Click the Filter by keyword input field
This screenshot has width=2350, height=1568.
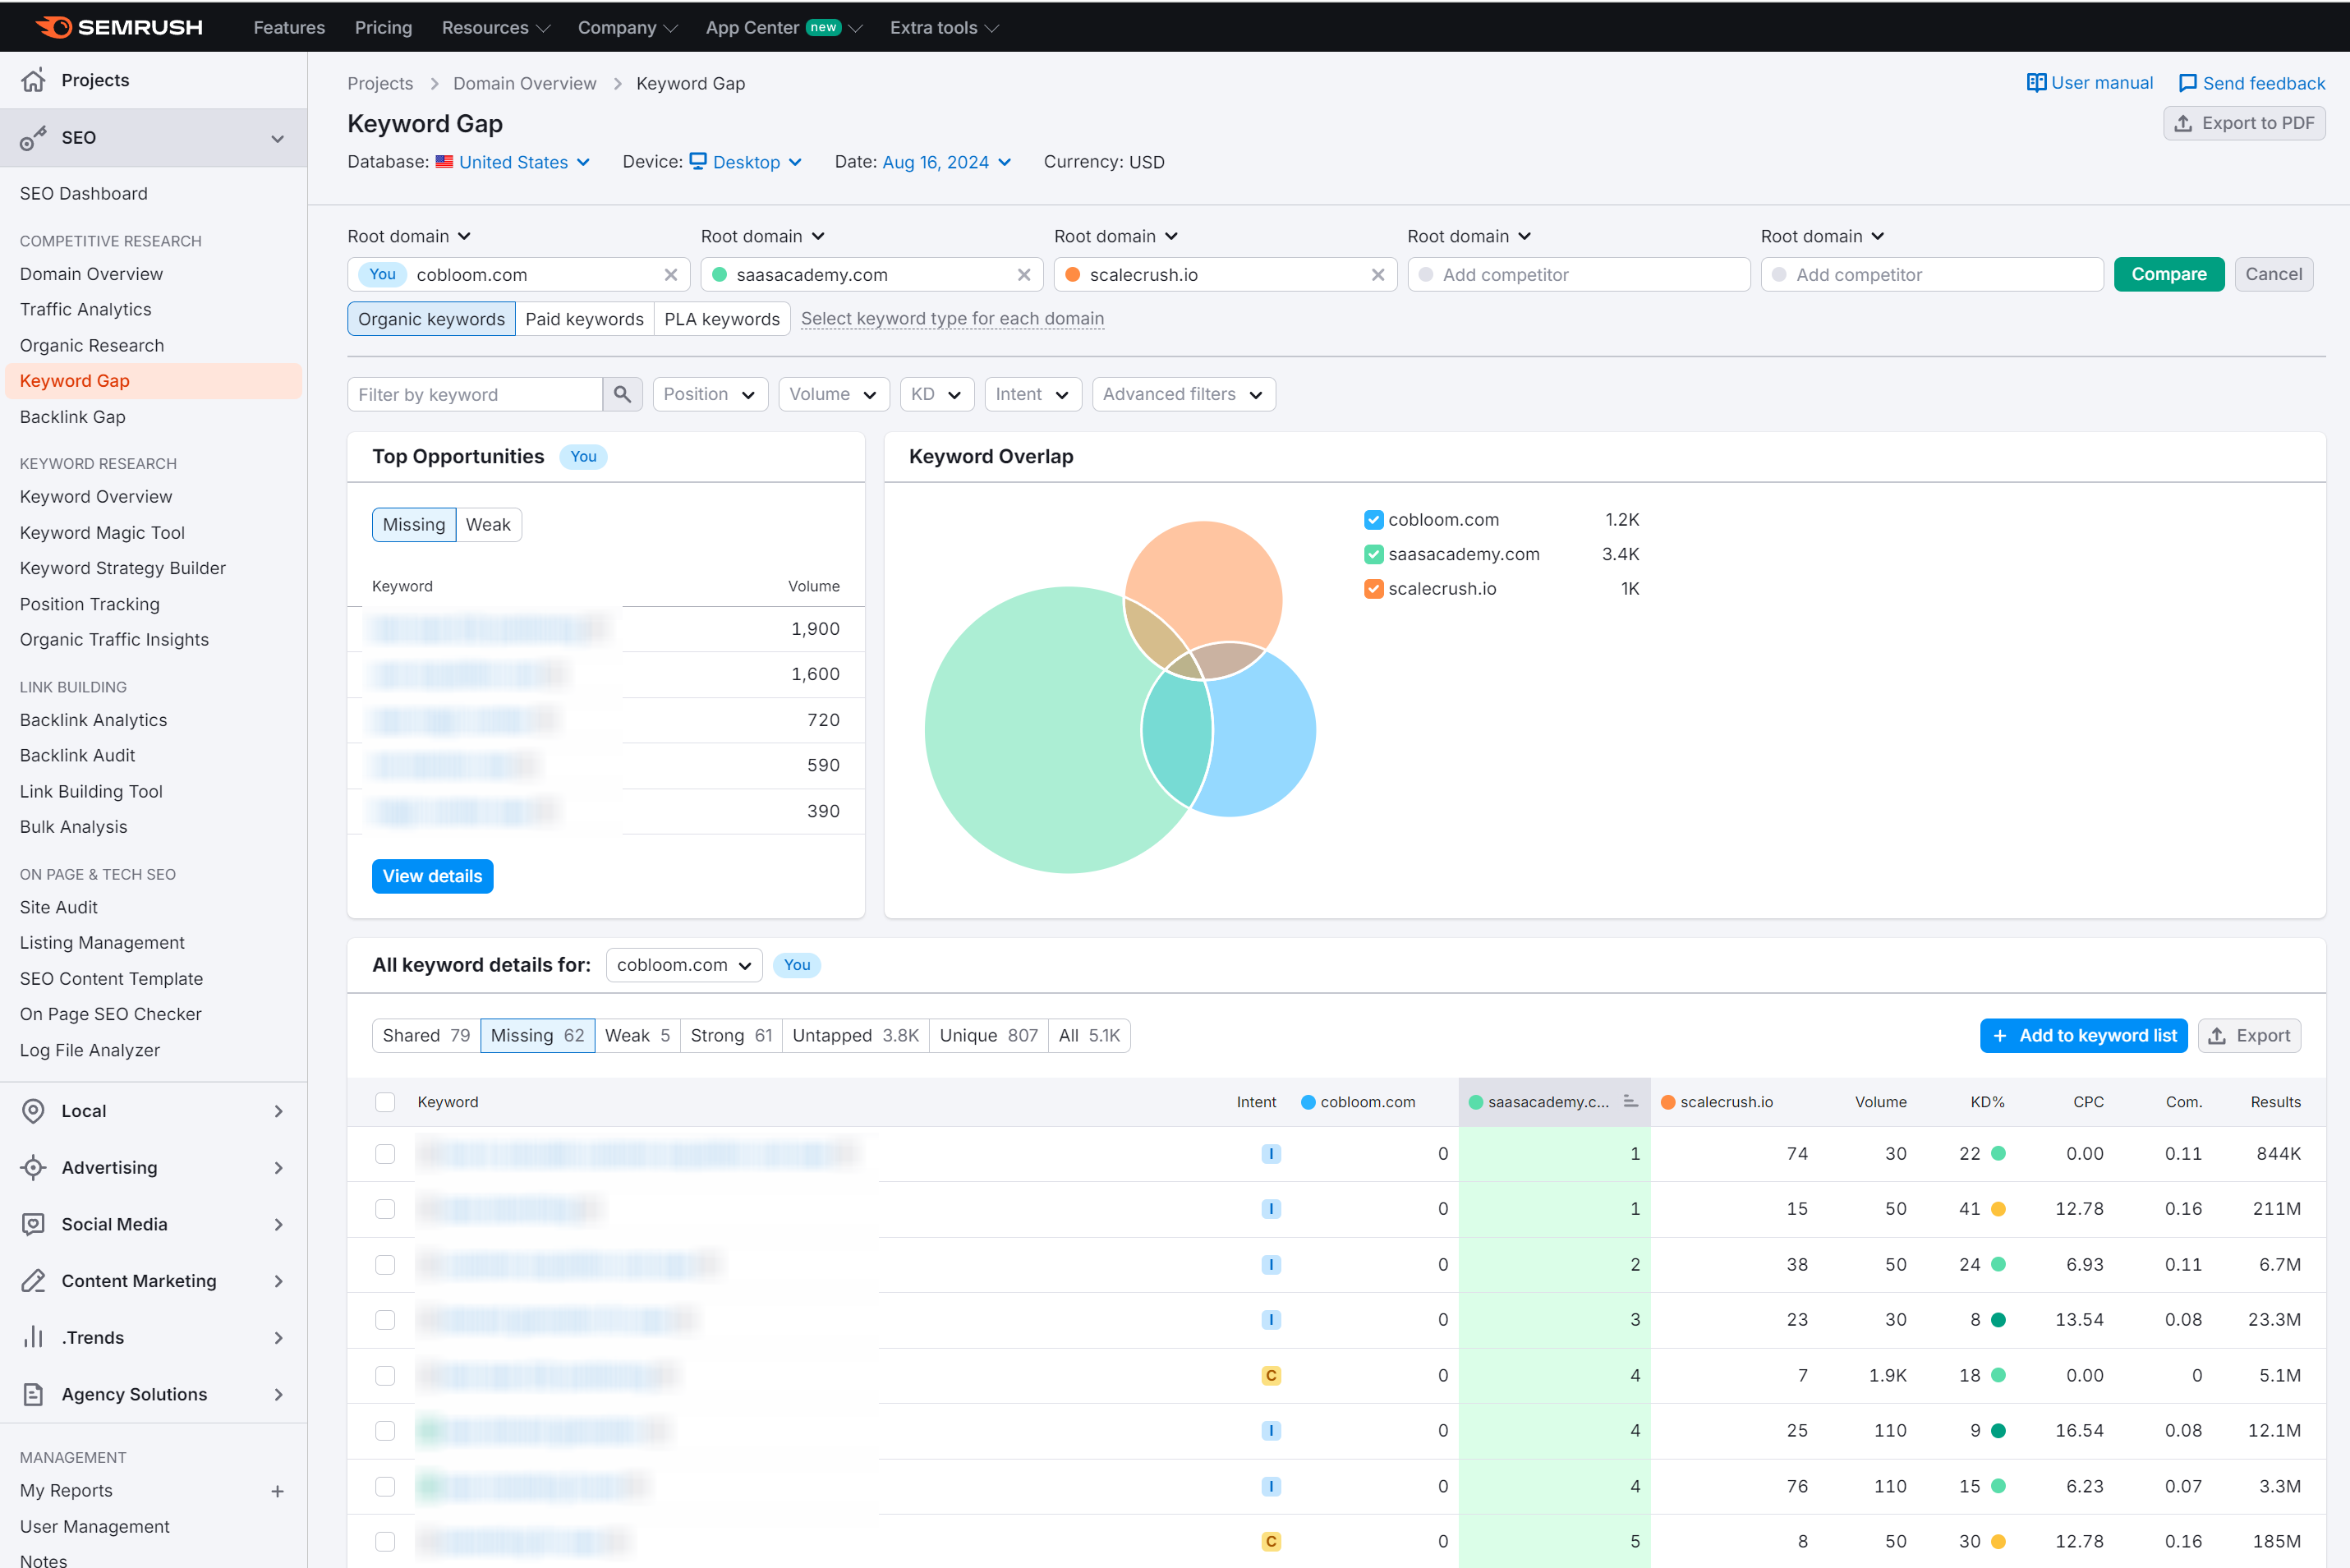tap(475, 394)
